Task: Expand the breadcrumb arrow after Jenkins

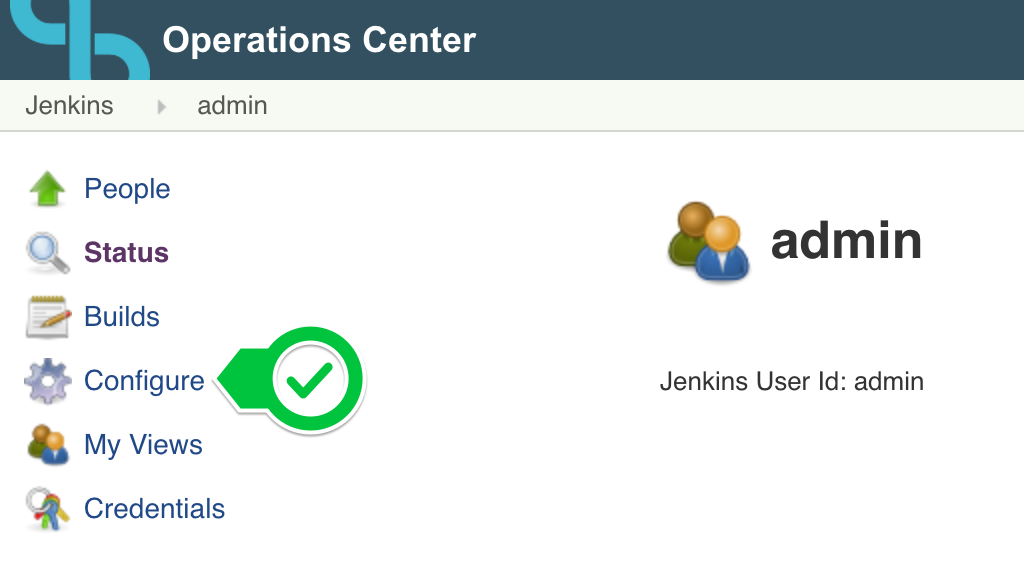Action: [x=161, y=106]
